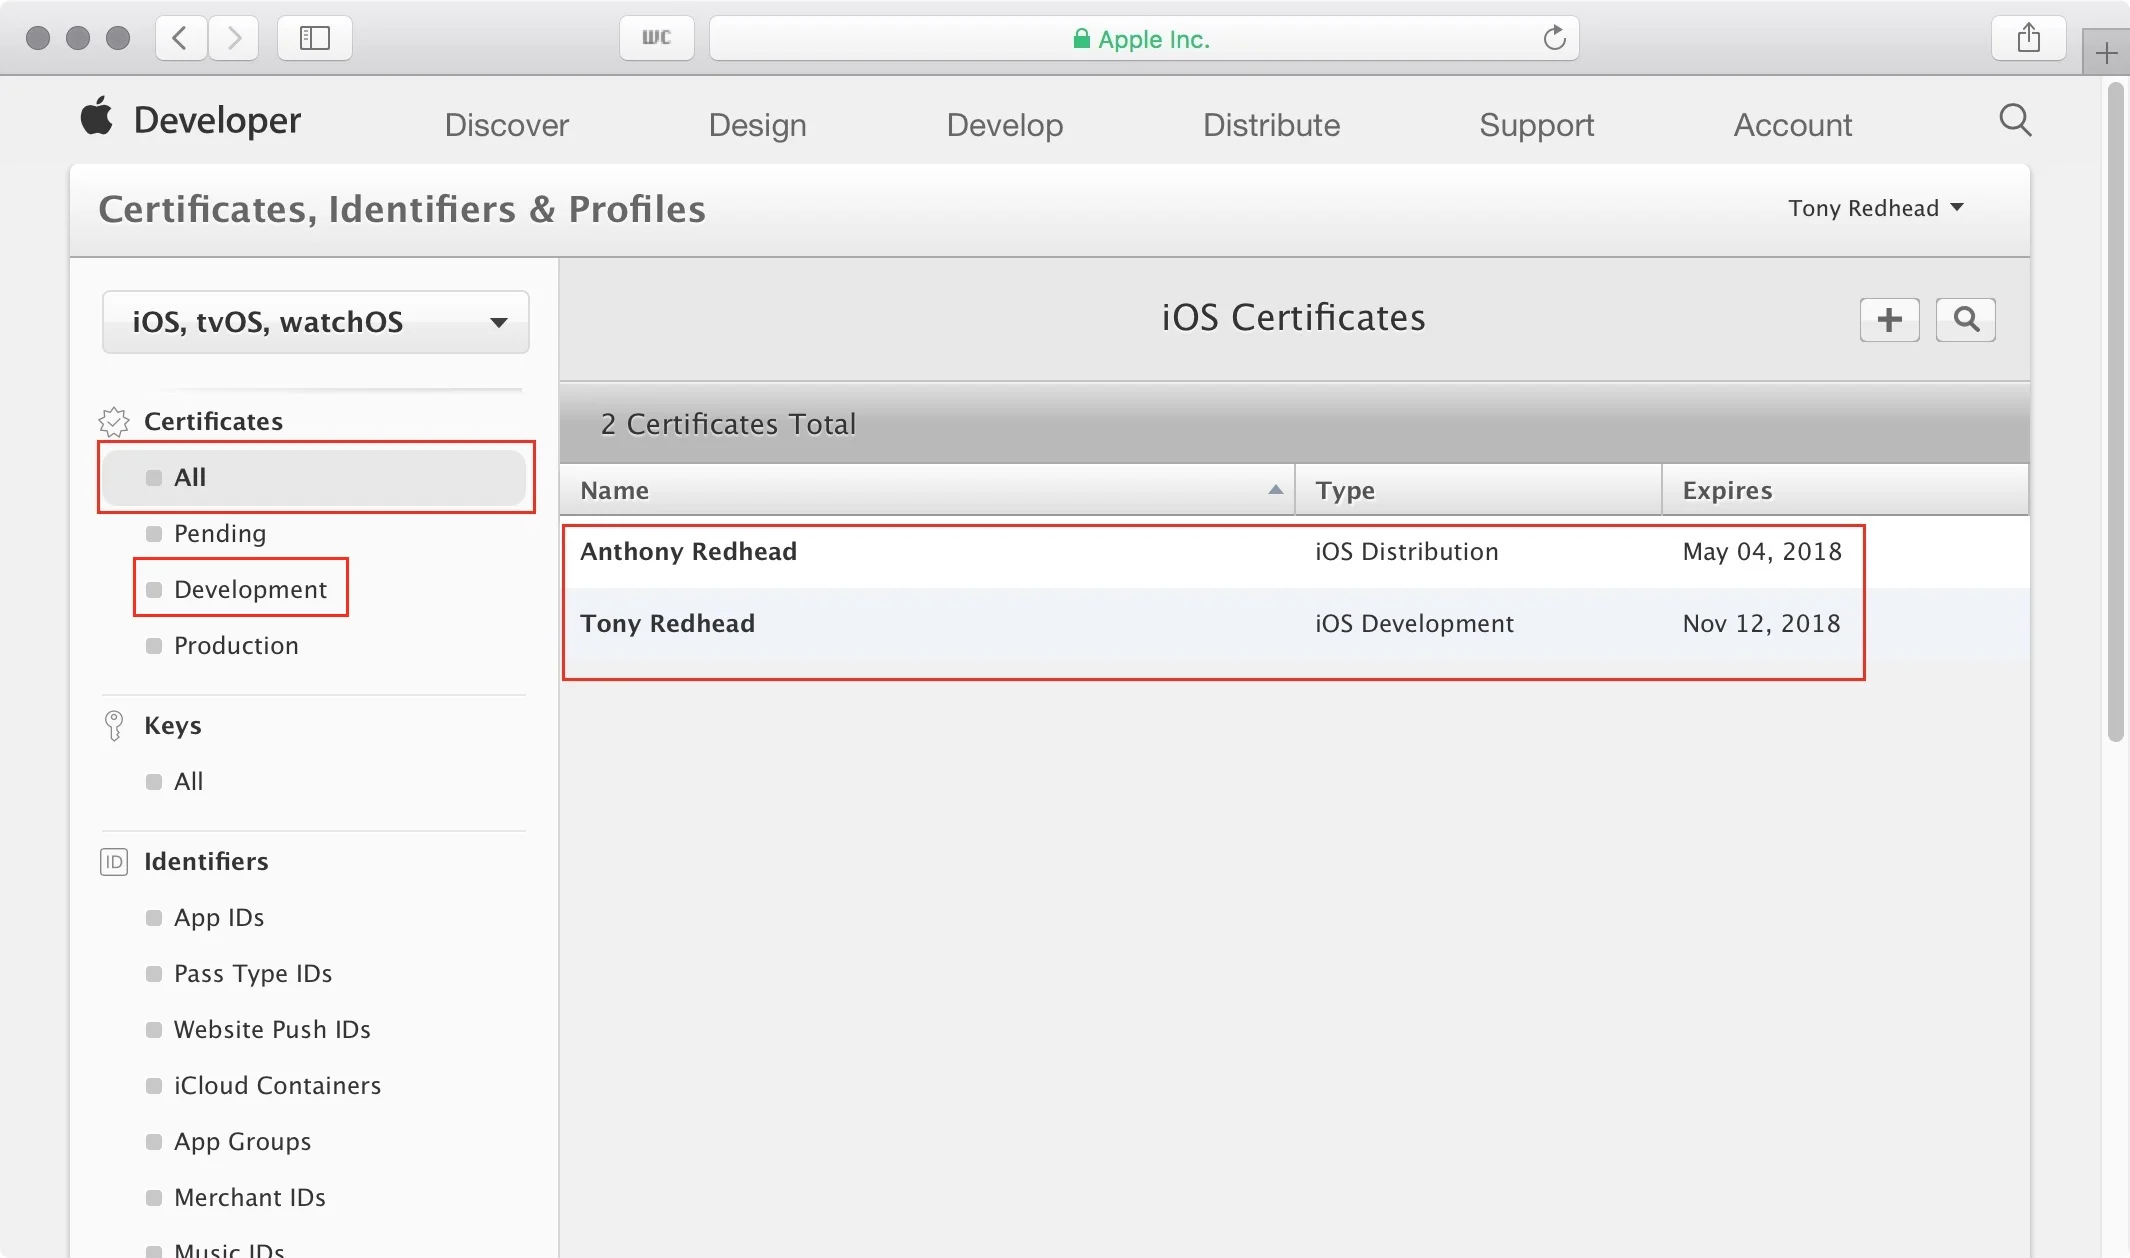Go back with the browser back arrow
This screenshot has width=2130, height=1258.
point(181,39)
